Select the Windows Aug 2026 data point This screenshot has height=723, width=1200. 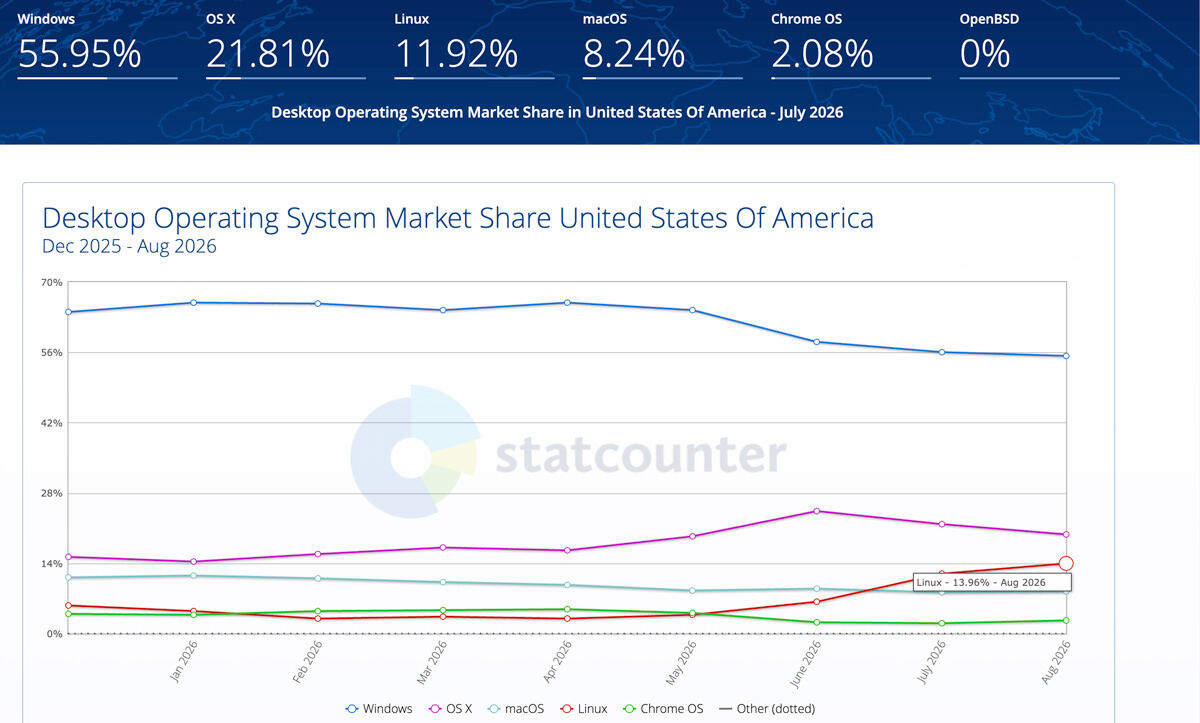(x=1066, y=356)
